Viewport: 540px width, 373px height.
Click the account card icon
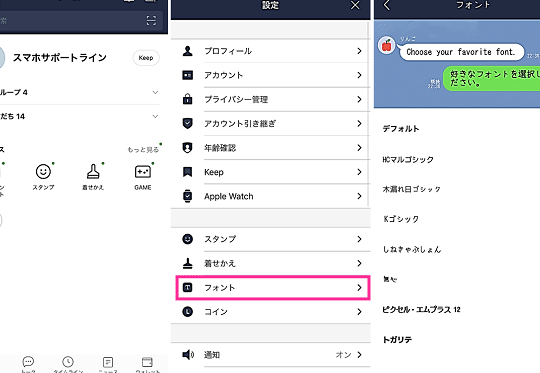tap(187, 75)
